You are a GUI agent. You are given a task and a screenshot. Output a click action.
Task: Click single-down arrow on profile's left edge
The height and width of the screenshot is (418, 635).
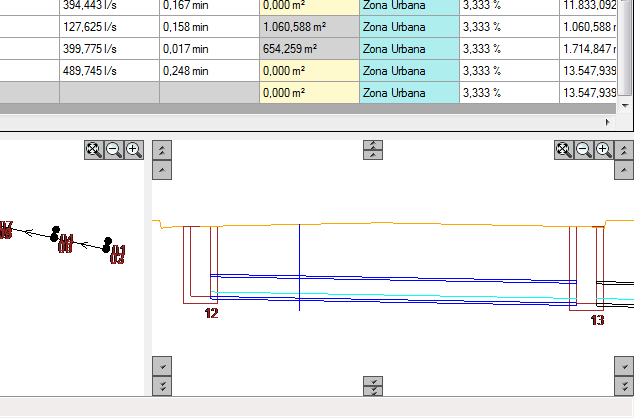[x=162, y=366]
